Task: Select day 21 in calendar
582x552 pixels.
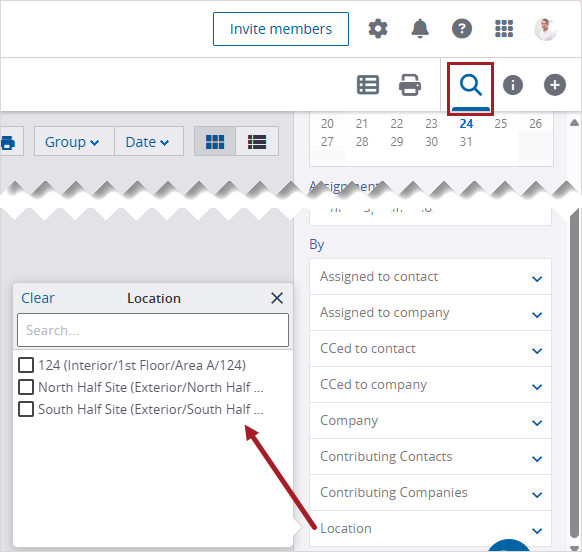Action: point(362,124)
